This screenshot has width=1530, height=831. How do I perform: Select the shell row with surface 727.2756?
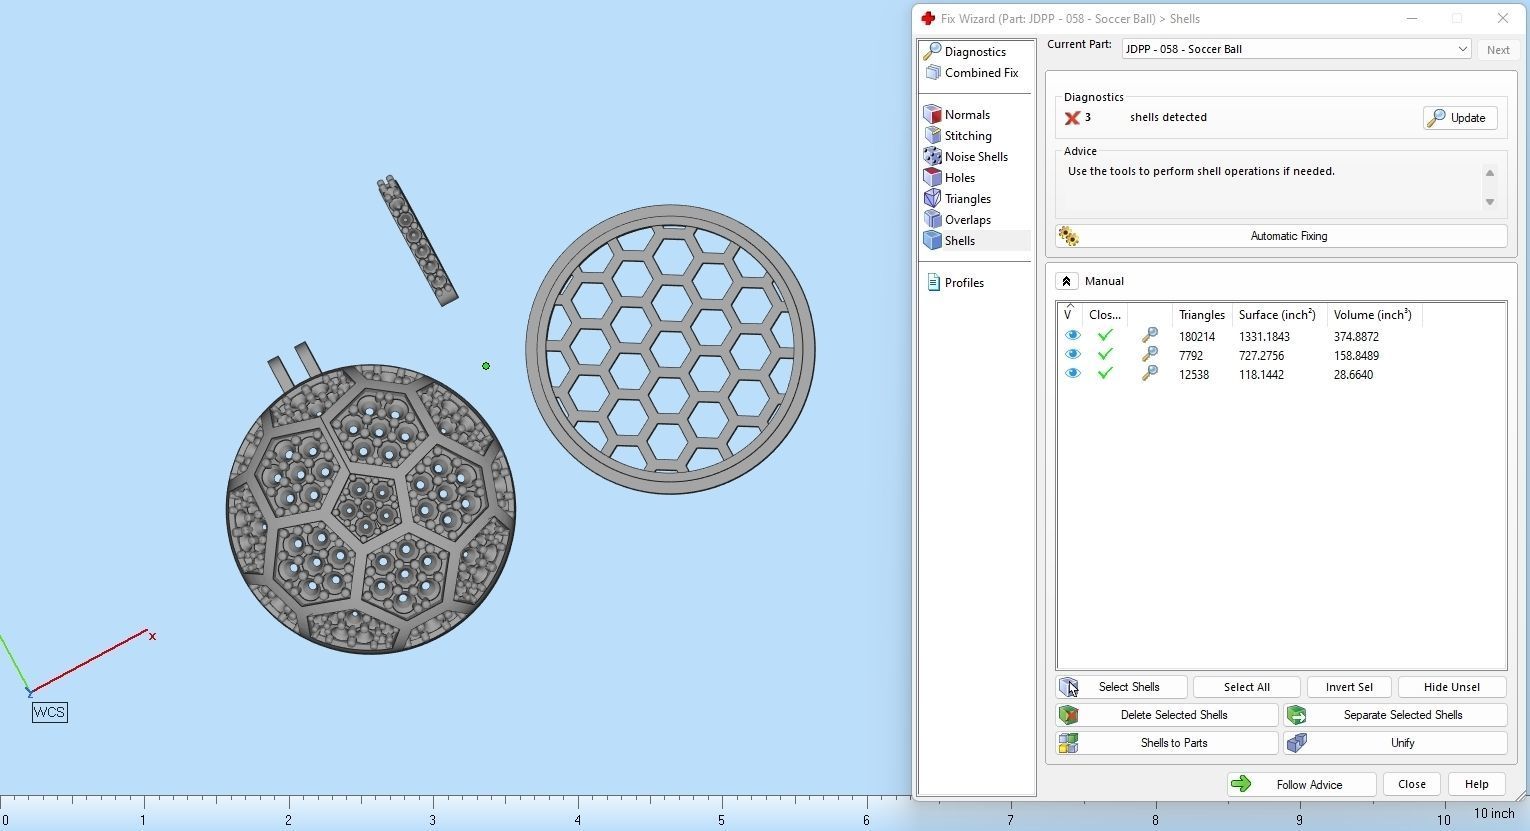click(1281, 356)
